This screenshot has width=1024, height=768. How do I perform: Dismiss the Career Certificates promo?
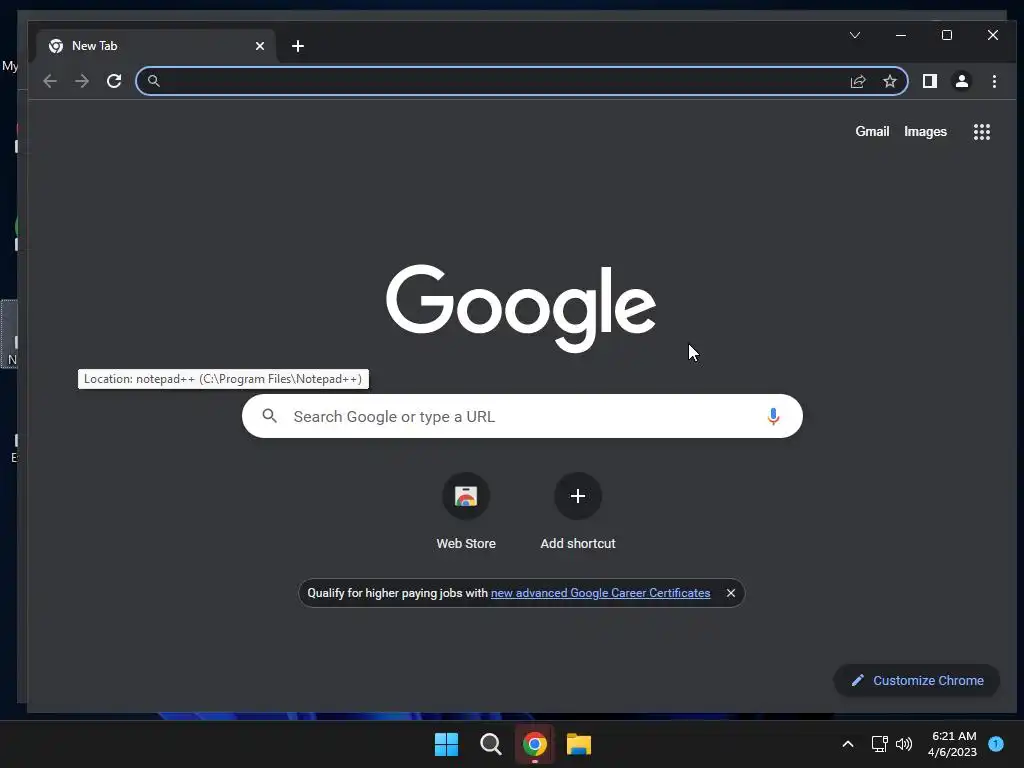point(731,593)
